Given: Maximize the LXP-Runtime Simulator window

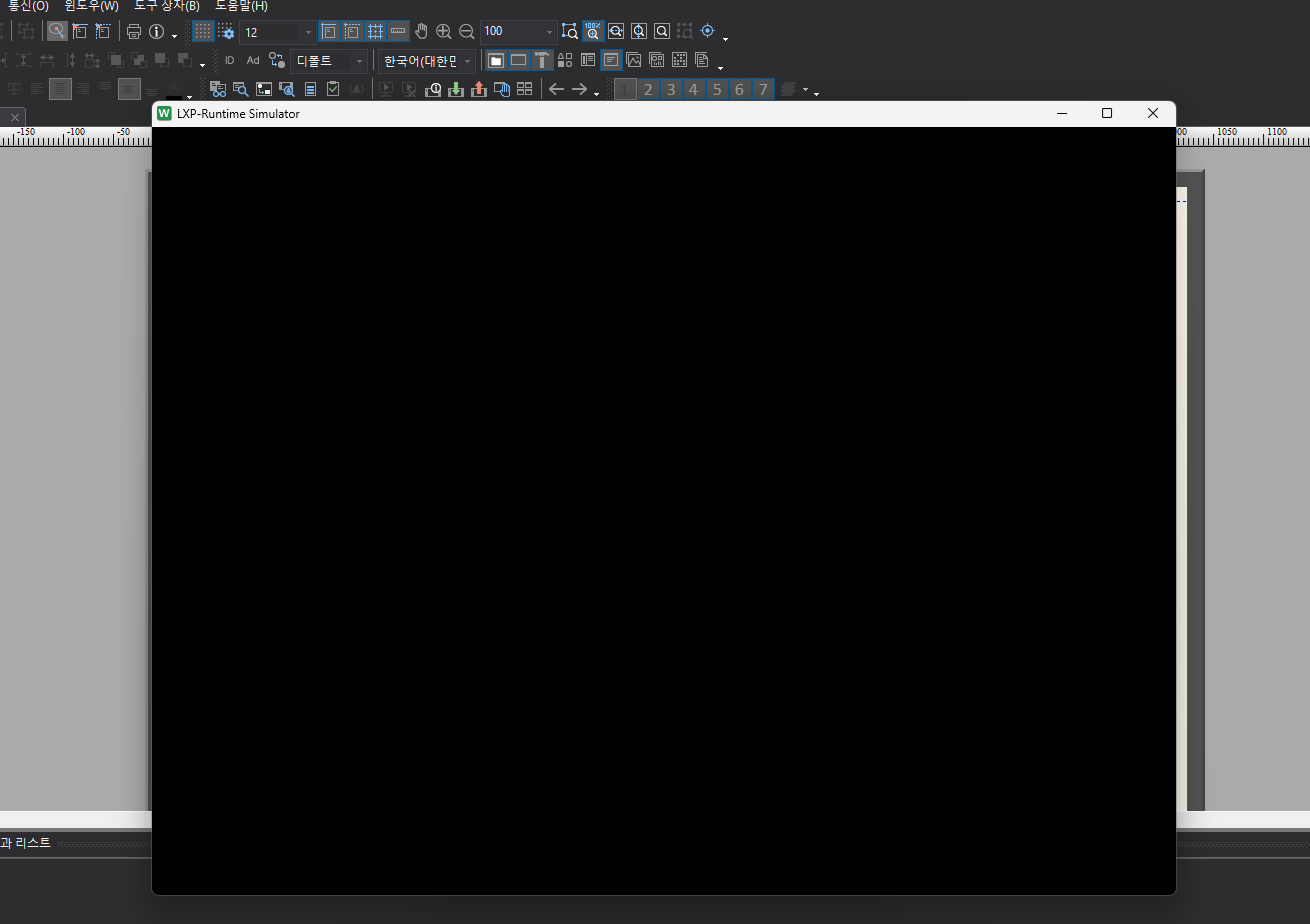Looking at the screenshot, I should pyautogui.click(x=1107, y=113).
